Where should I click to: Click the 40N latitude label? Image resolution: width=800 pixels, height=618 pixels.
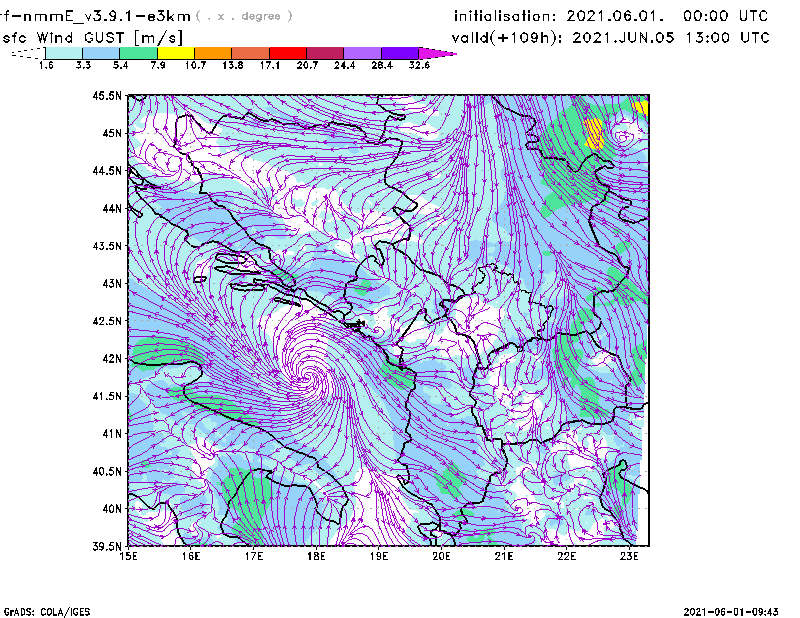pos(112,509)
